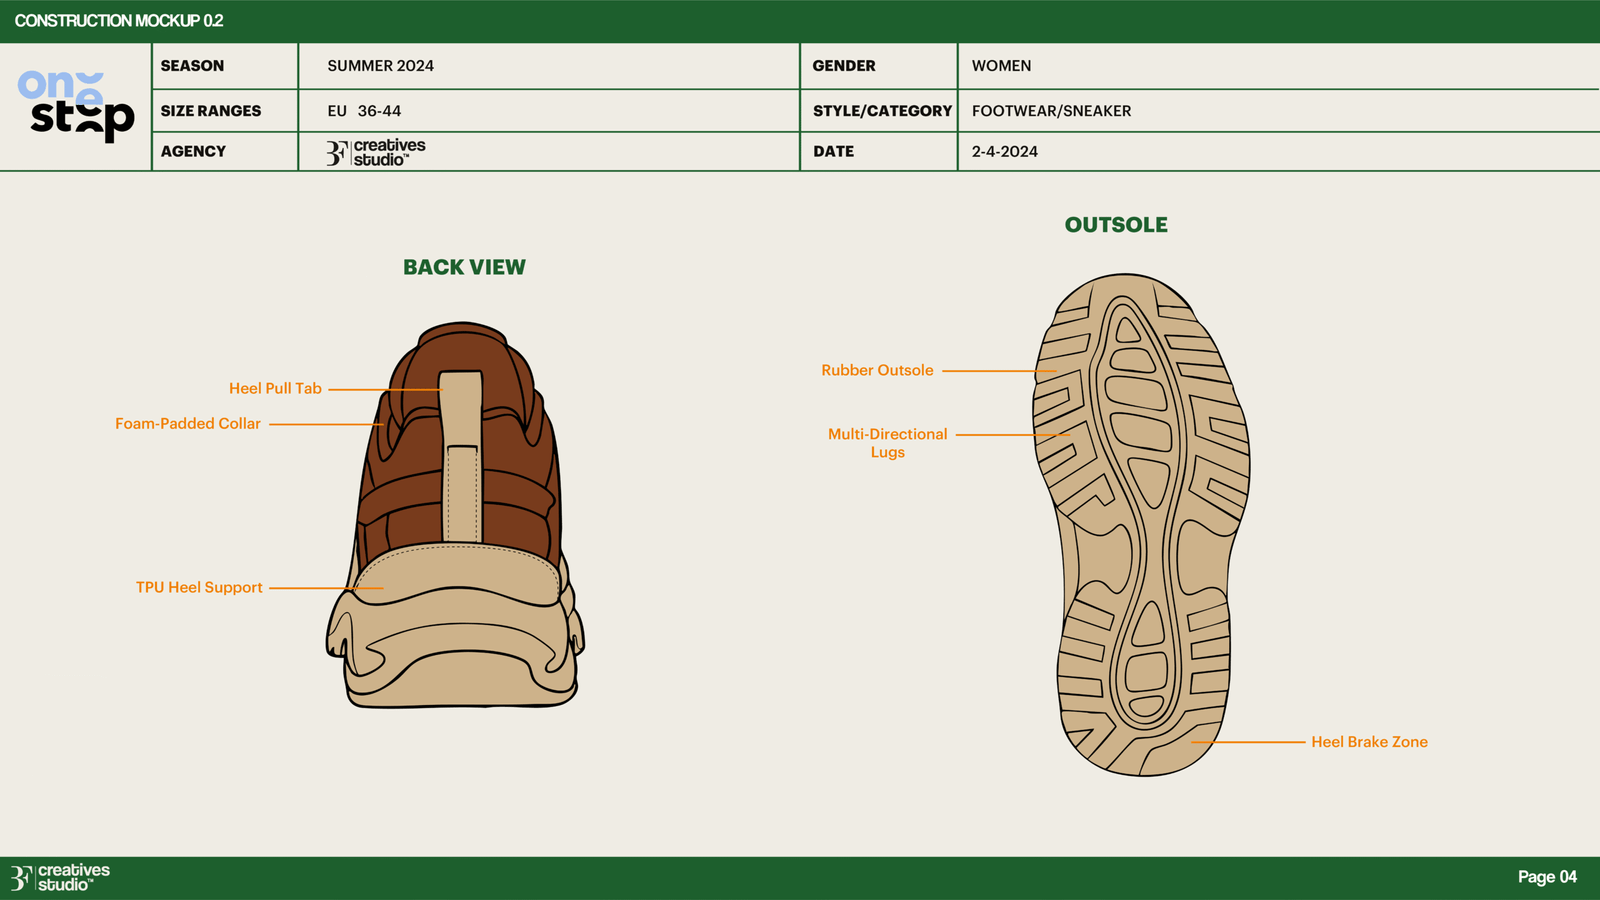Select the EU 36-44 size range value
This screenshot has width=1600, height=900.
coord(364,111)
